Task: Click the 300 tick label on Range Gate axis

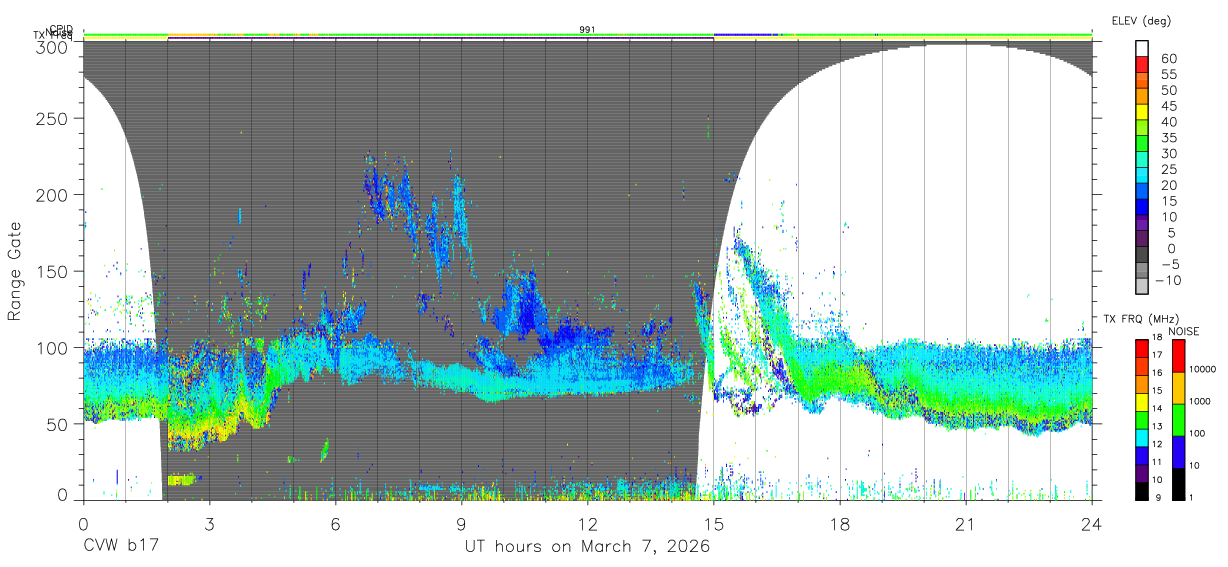Action: (54, 46)
